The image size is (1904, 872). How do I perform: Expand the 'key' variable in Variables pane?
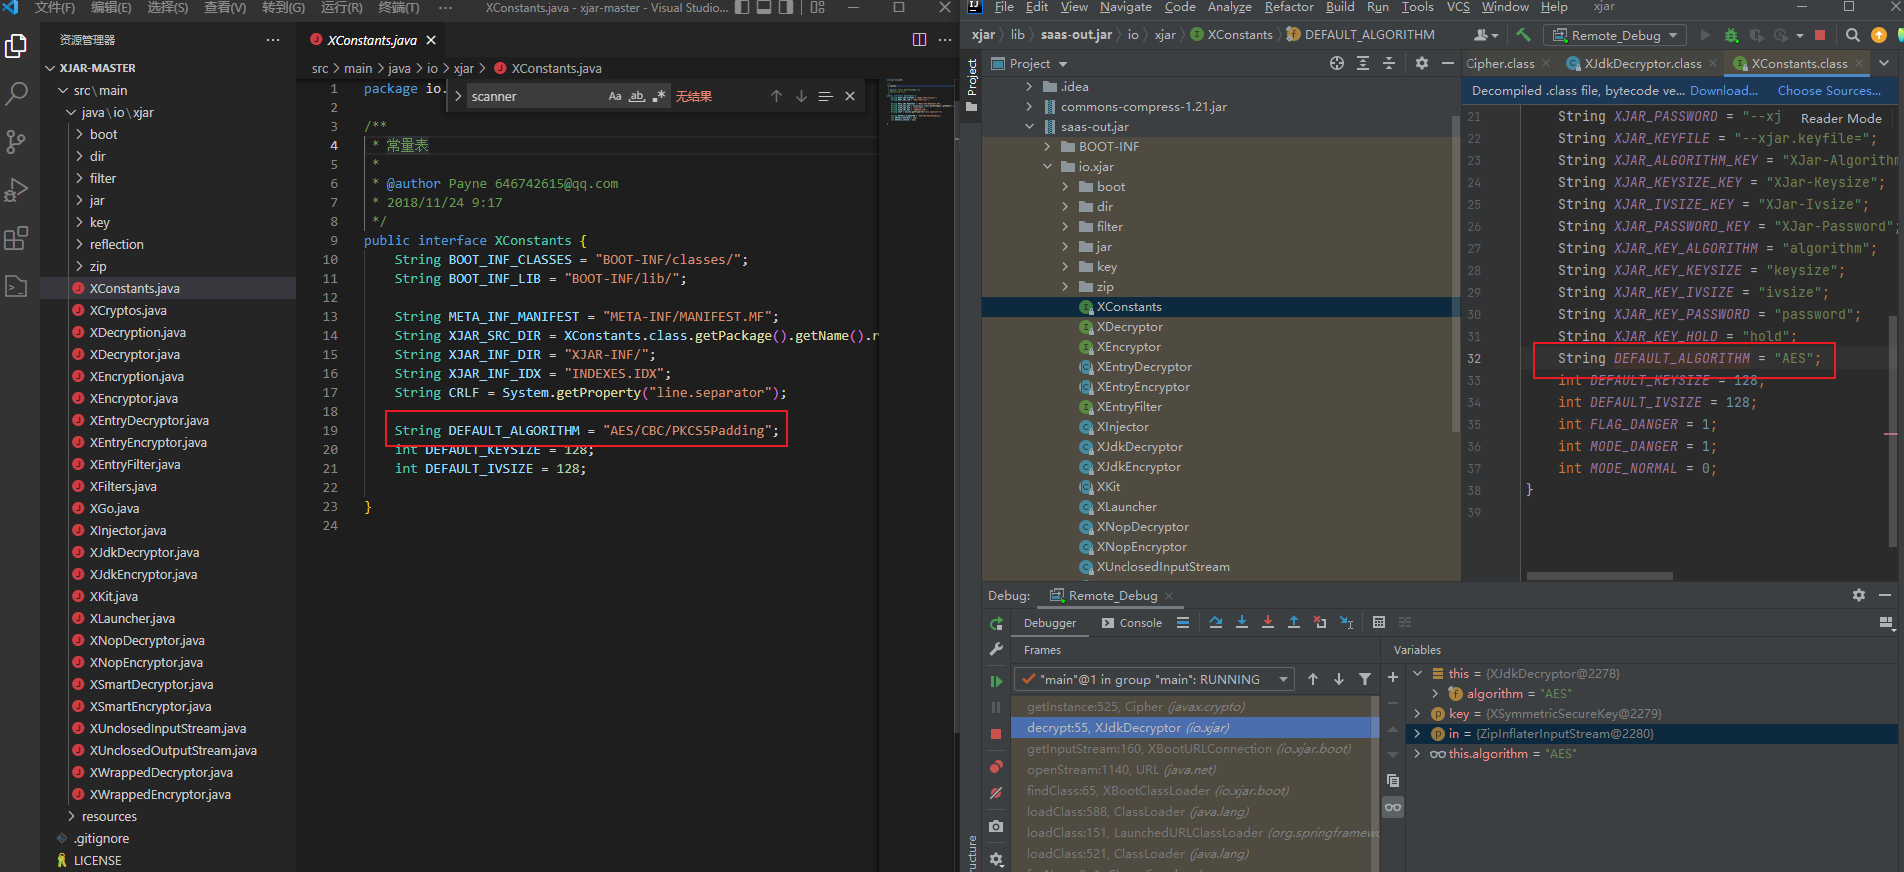click(1417, 714)
